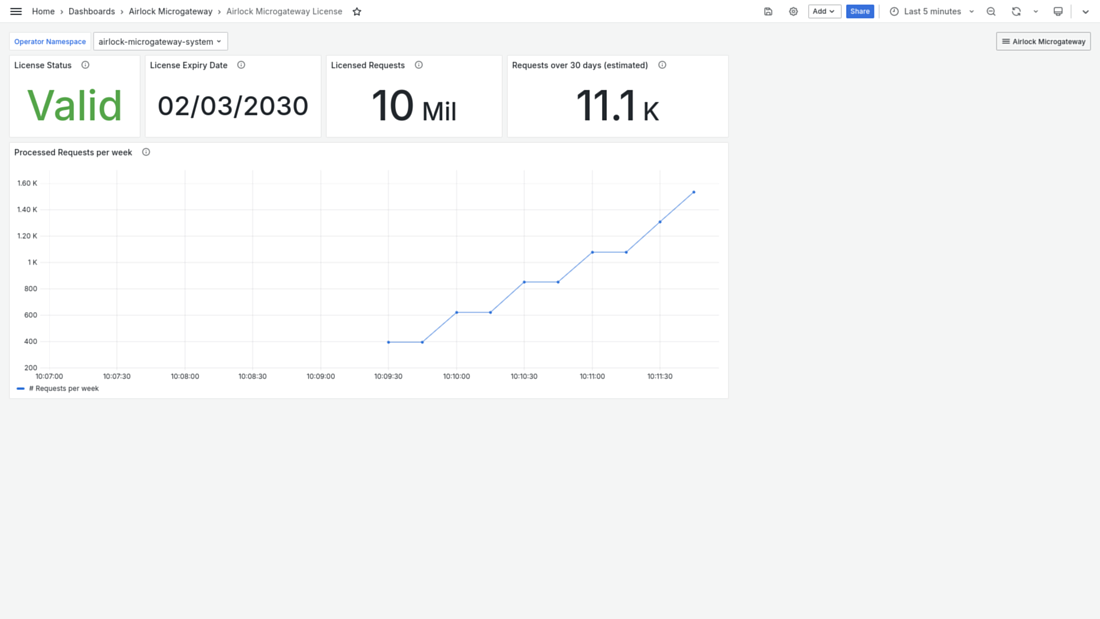The image size is (1100, 619).
Task: Refresh the dashboard
Action: 1016,11
